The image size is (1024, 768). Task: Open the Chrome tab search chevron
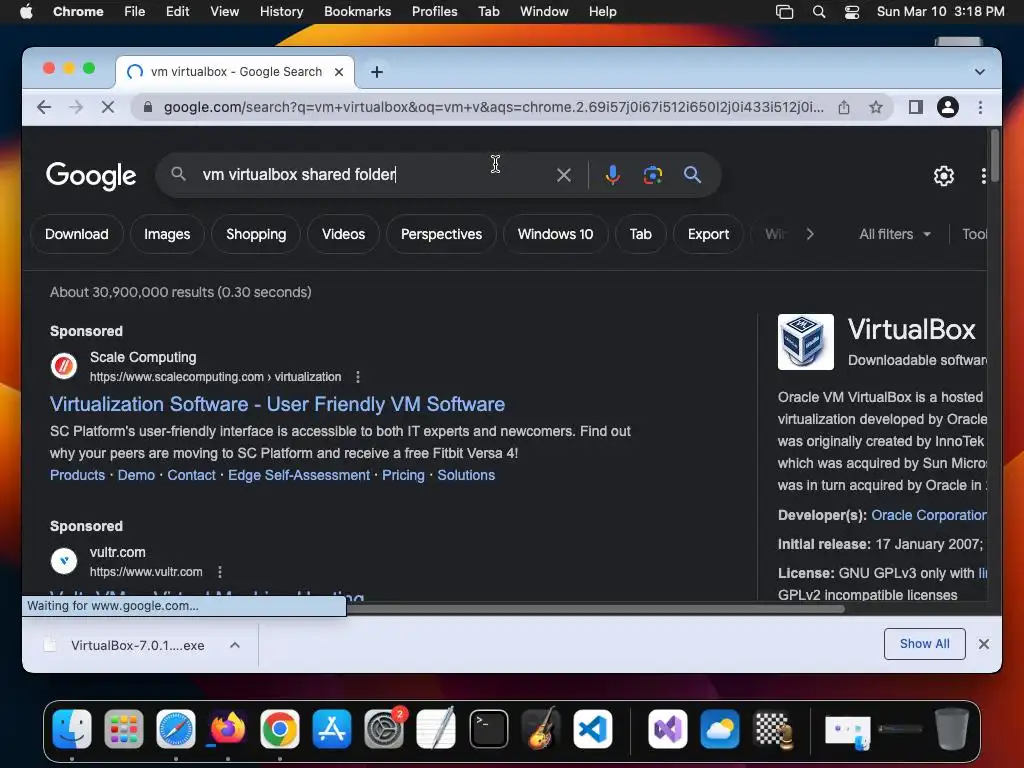pyautogui.click(x=979, y=72)
